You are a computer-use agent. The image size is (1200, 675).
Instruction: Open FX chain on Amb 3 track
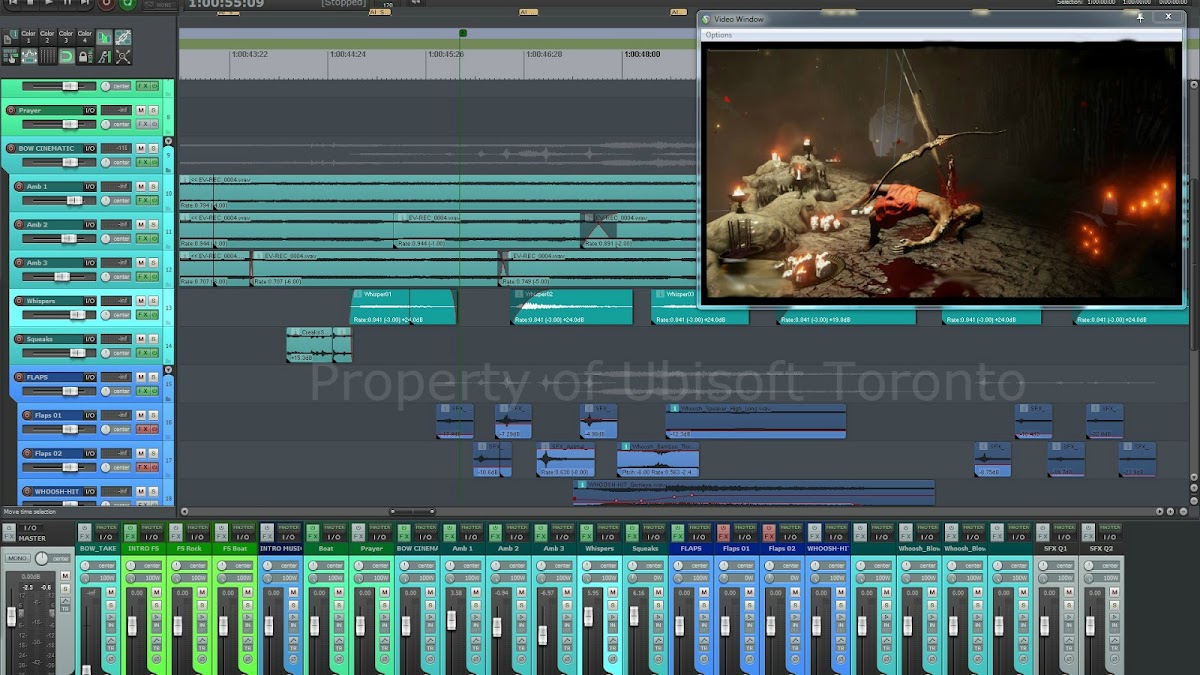point(142,276)
